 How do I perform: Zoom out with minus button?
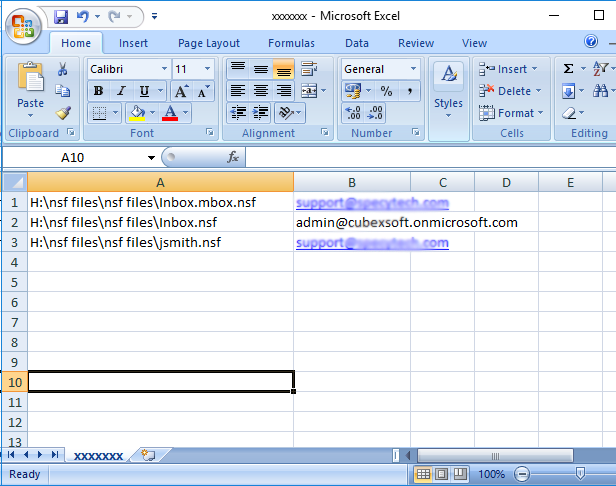pos(522,474)
